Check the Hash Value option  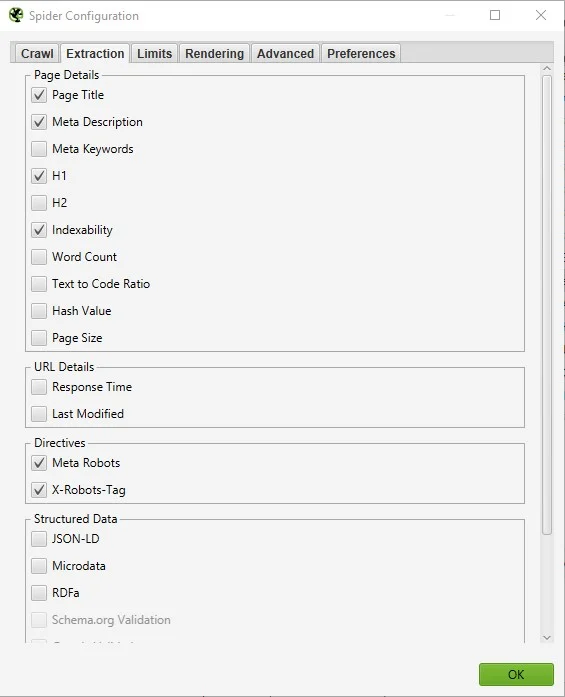pyautogui.click(x=39, y=311)
